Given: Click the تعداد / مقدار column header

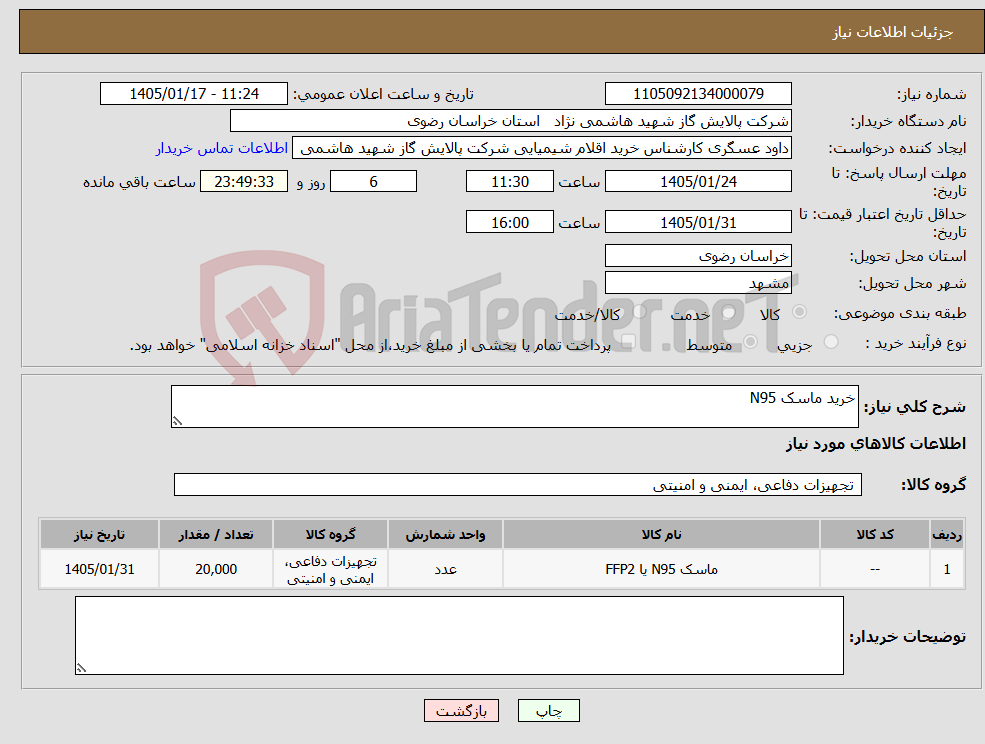Looking at the screenshot, I should coord(215,534).
